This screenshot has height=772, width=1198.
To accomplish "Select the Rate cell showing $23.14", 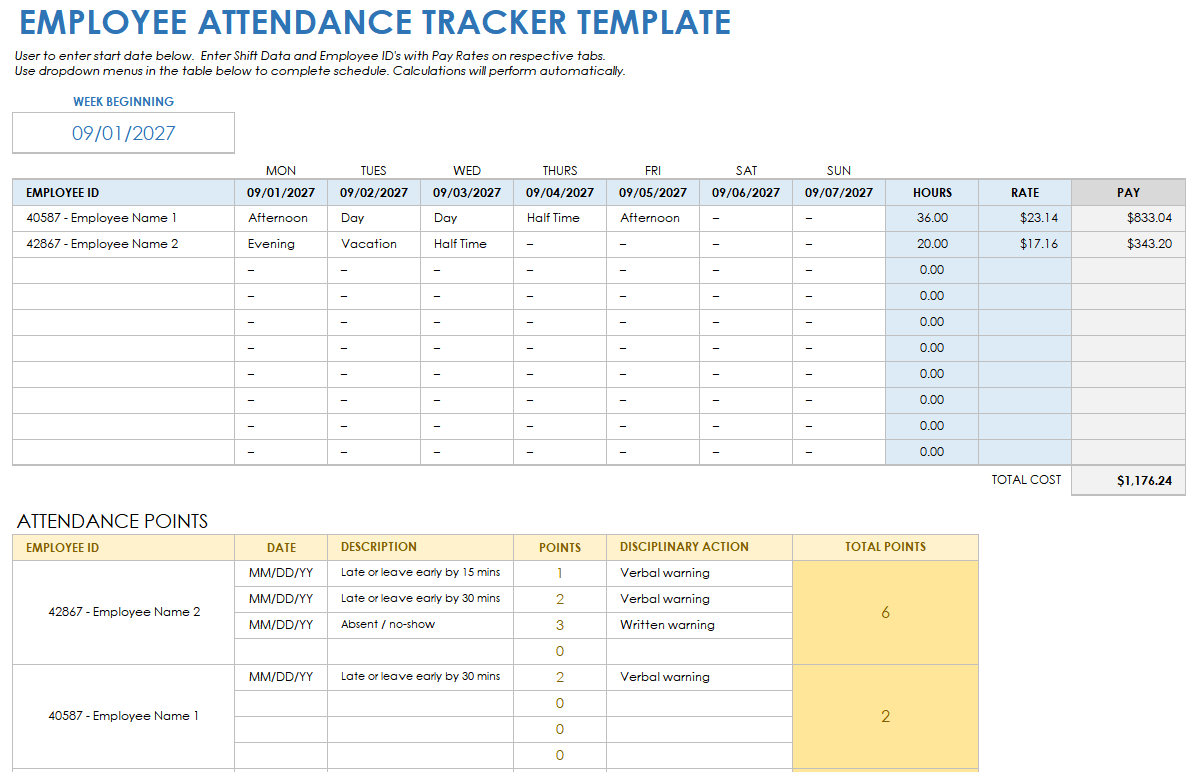I will [1024, 217].
